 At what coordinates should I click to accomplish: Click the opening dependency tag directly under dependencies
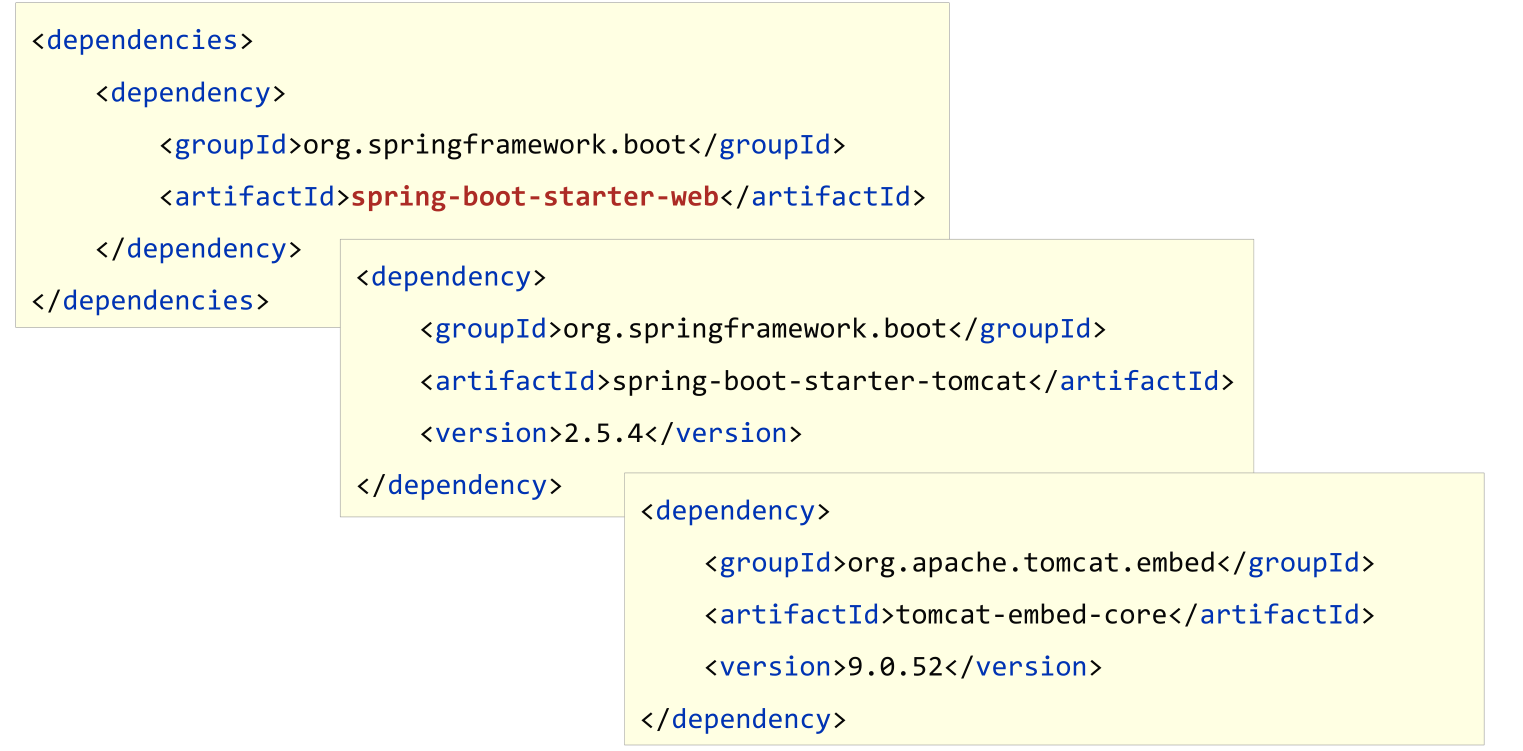[x=191, y=93]
